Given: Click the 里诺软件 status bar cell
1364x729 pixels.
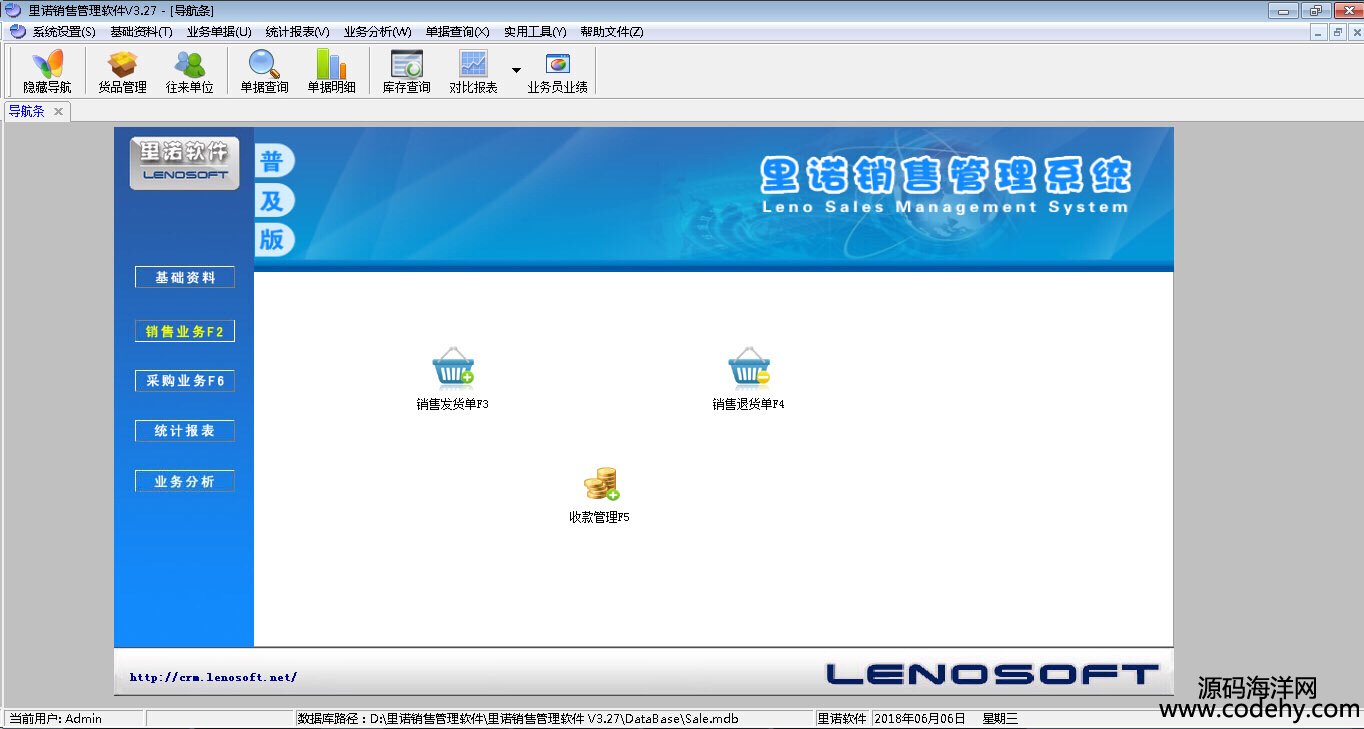Looking at the screenshot, I should point(842,718).
